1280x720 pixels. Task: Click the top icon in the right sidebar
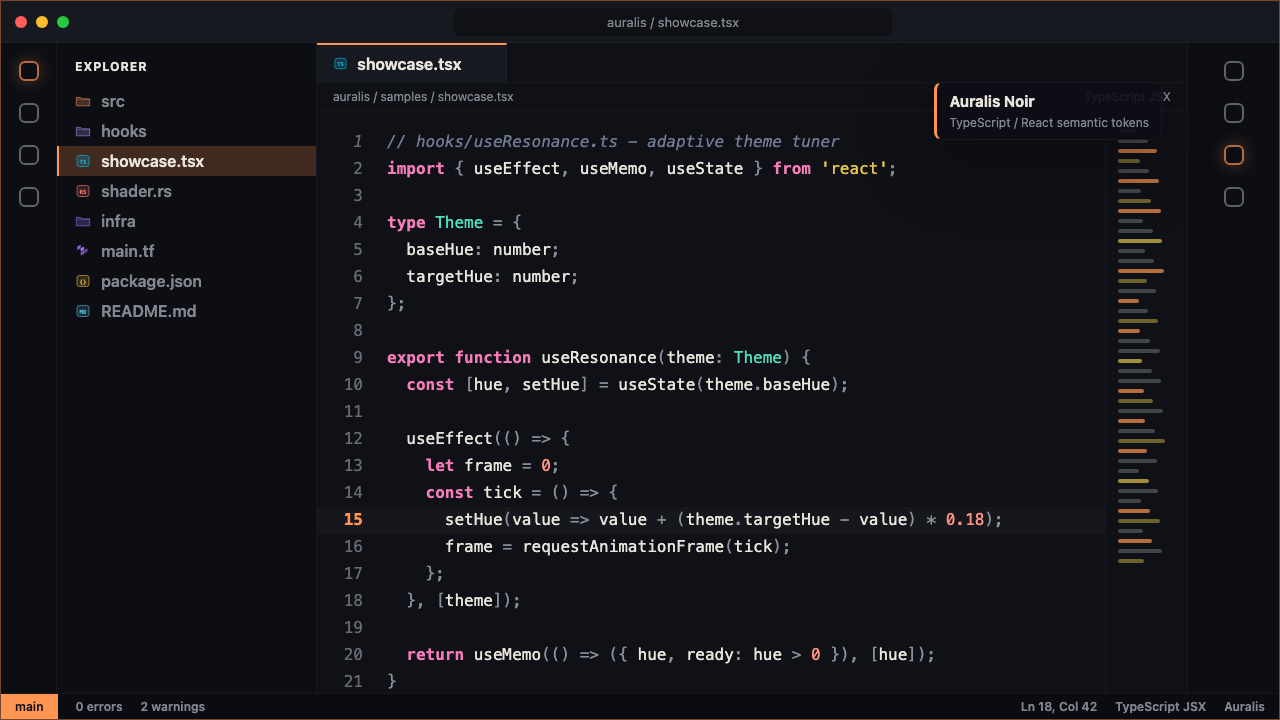(x=1234, y=71)
